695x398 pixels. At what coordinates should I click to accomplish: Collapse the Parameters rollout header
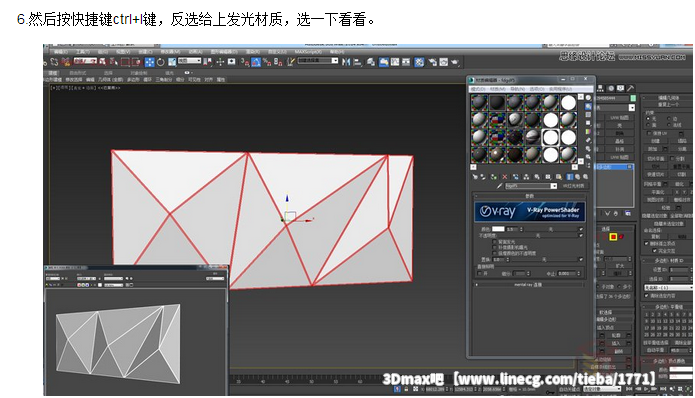click(530, 195)
